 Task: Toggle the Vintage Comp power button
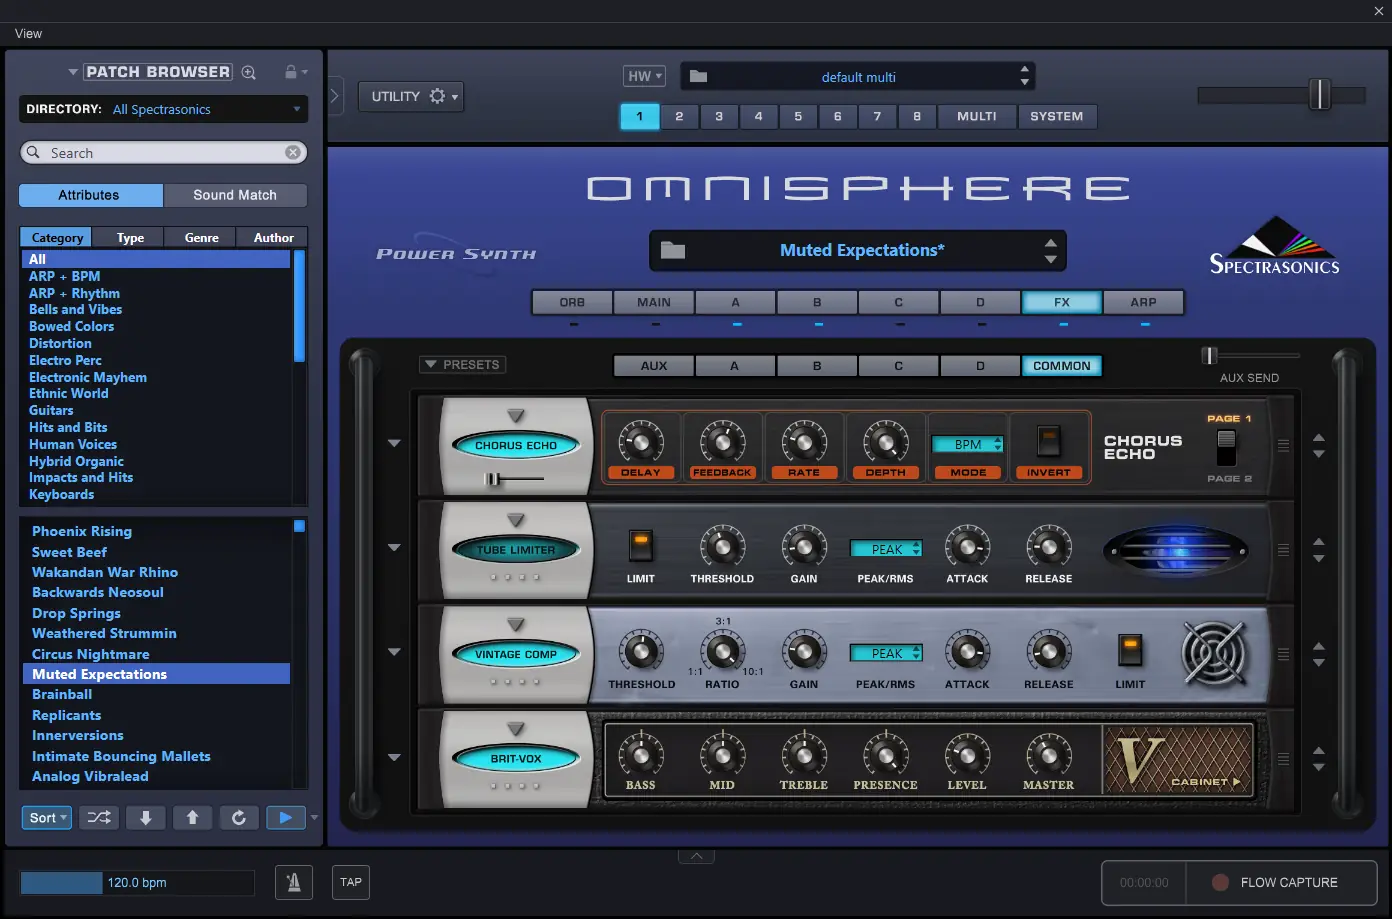click(x=516, y=654)
